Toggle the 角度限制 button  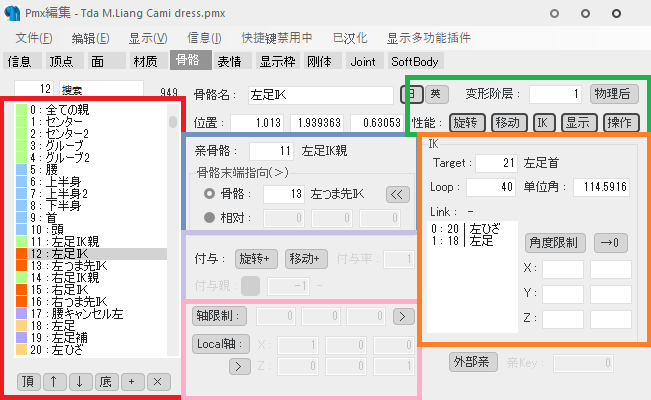555,243
